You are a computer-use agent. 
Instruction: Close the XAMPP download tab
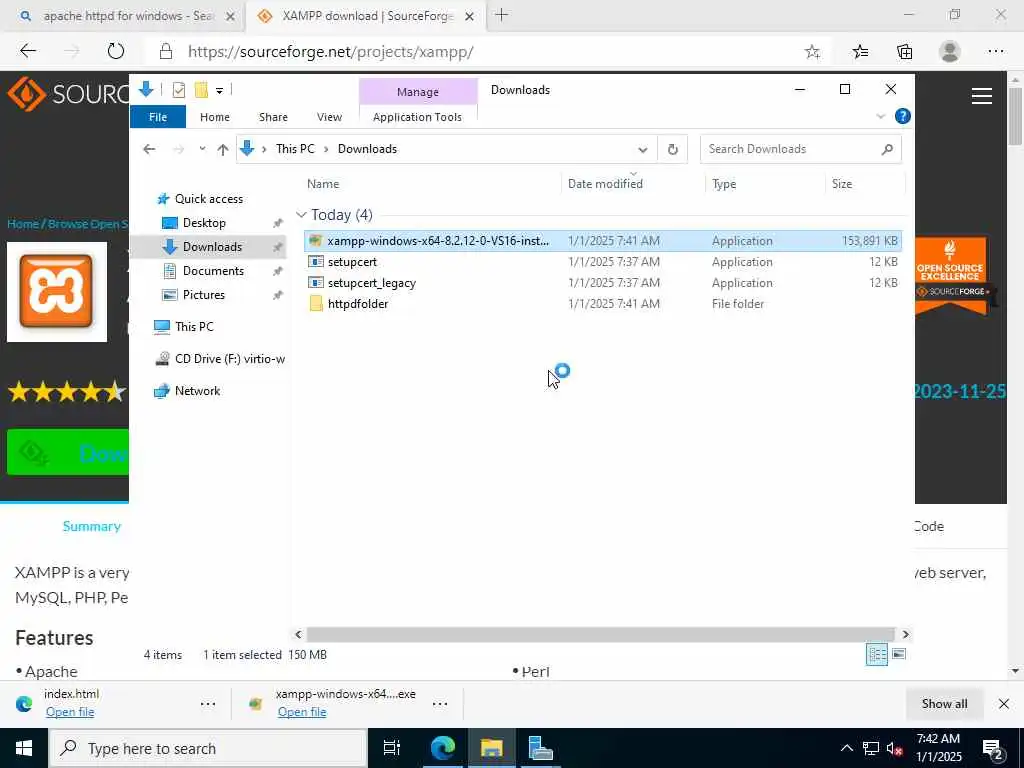coord(469,17)
